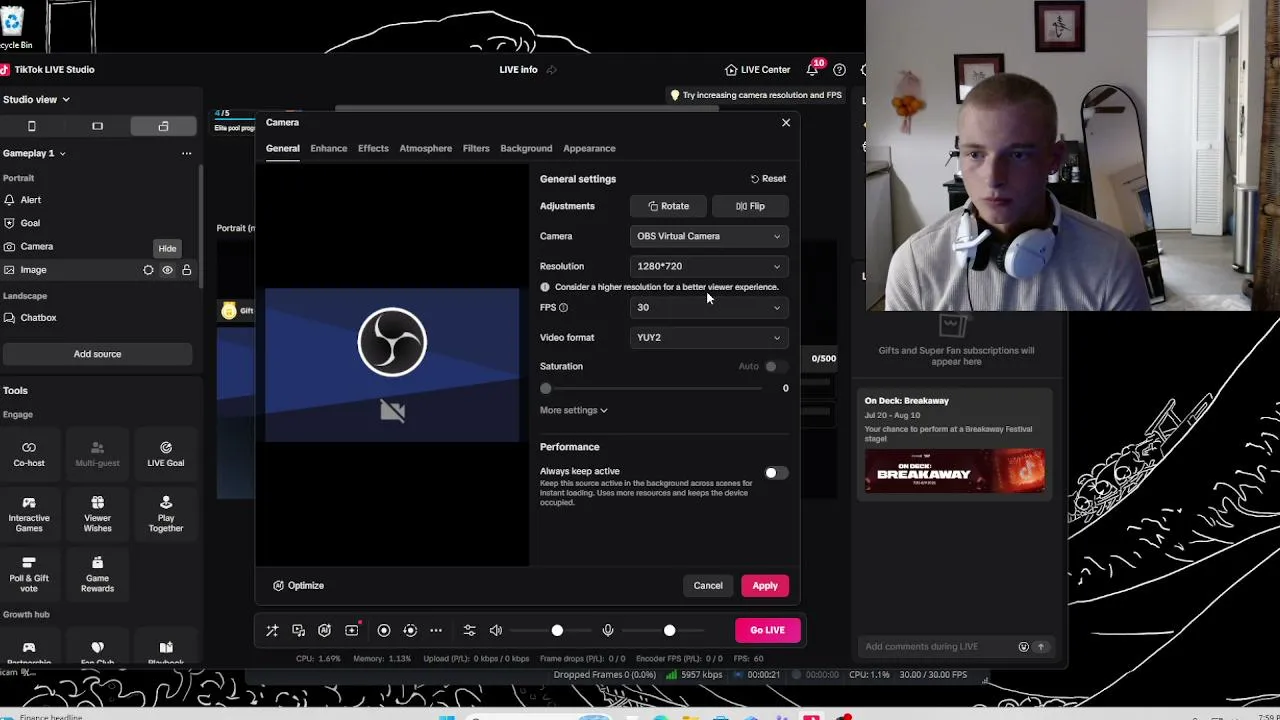Close the Camera dialog

(x=786, y=123)
